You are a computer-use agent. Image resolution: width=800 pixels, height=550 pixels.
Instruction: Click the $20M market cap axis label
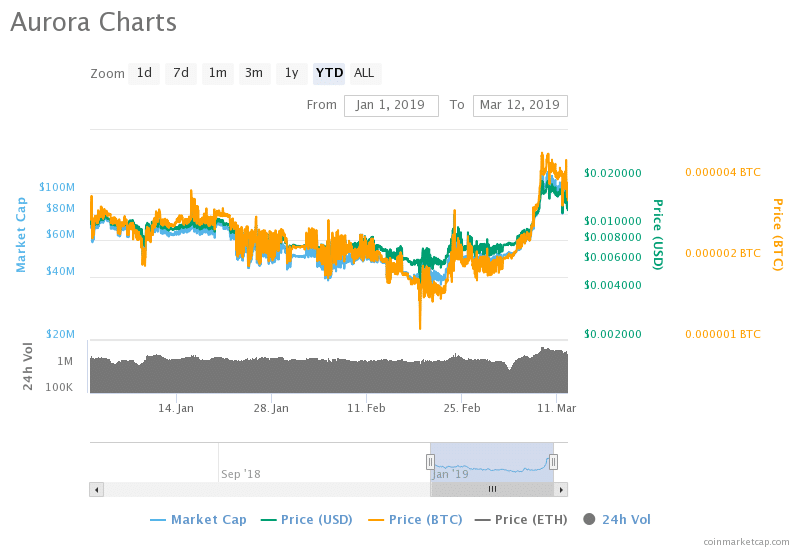pyautogui.click(x=61, y=334)
